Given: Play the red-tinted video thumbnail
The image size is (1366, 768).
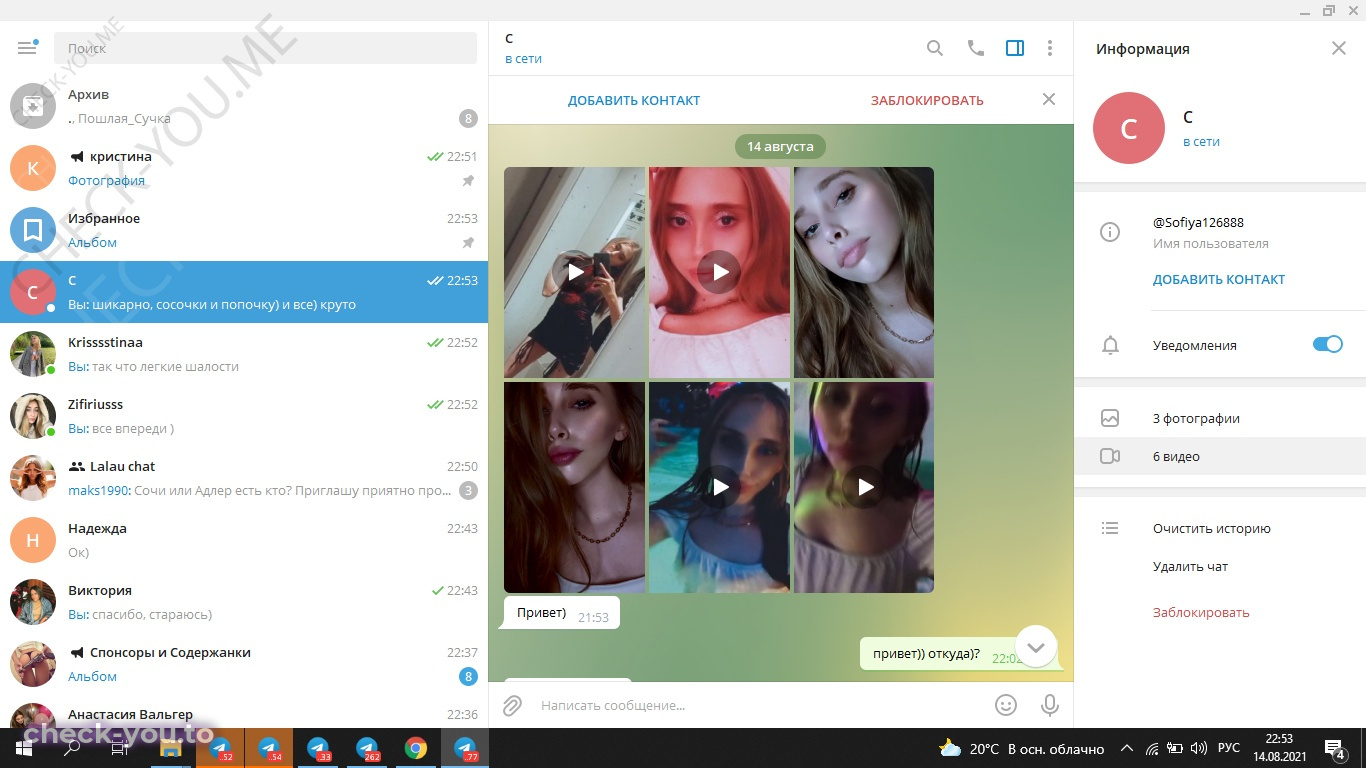Looking at the screenshot, I should (x=719, y=272).
